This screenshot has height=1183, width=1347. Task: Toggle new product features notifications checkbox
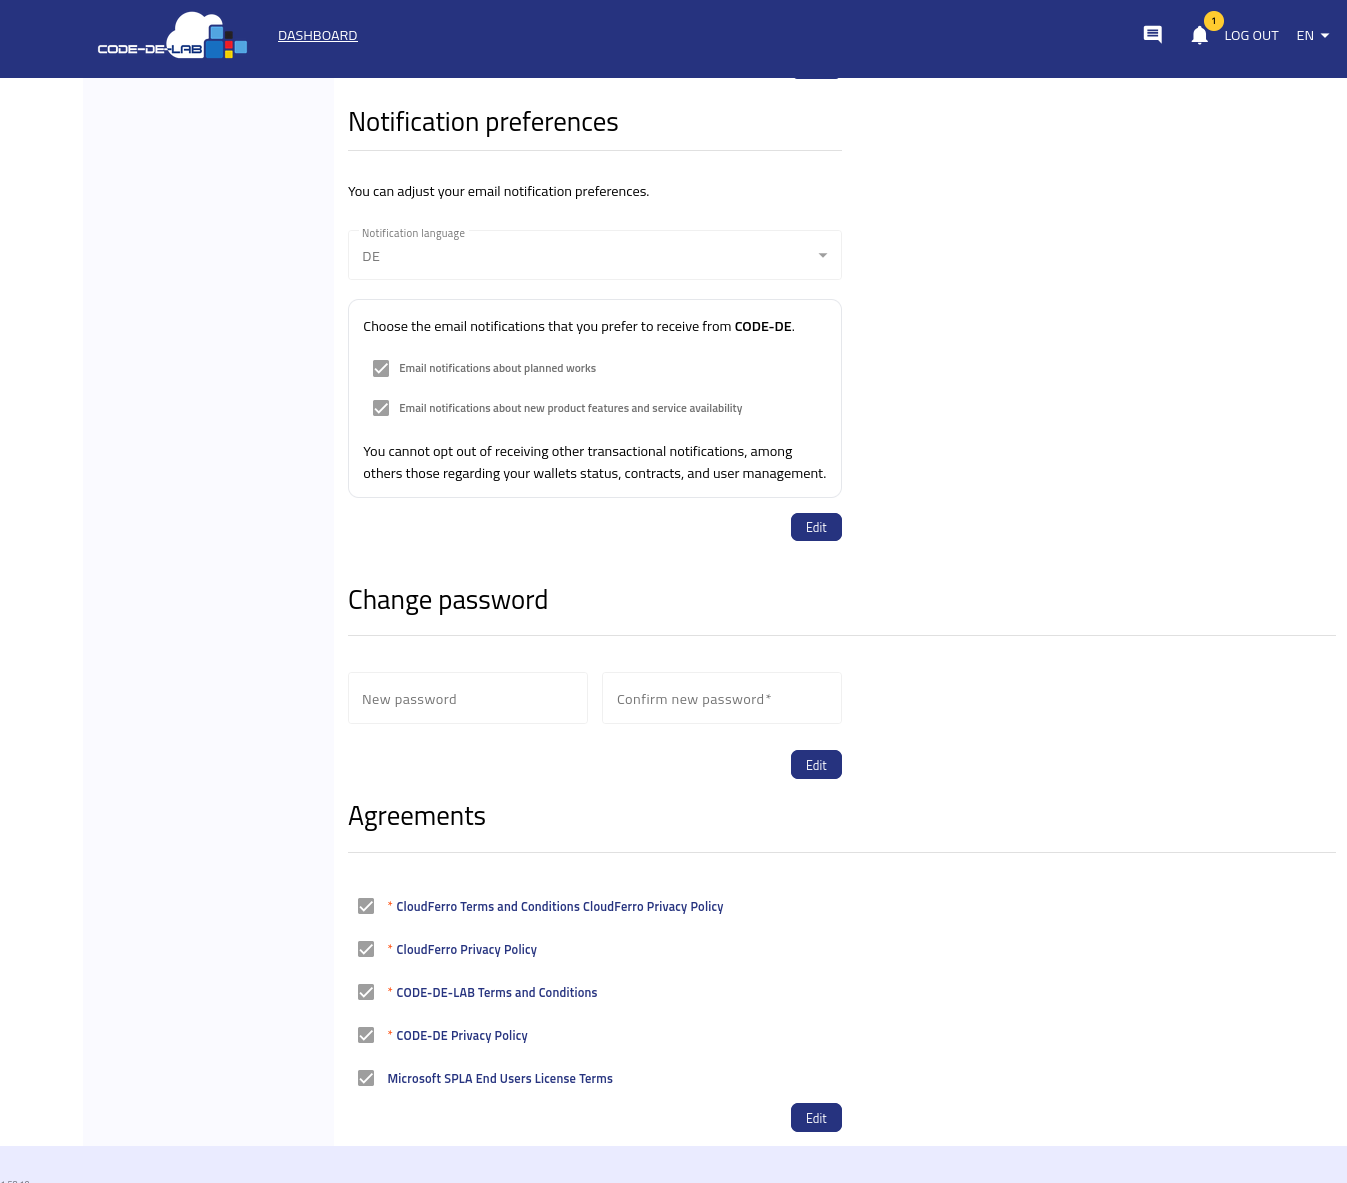[x=381, y=408]
